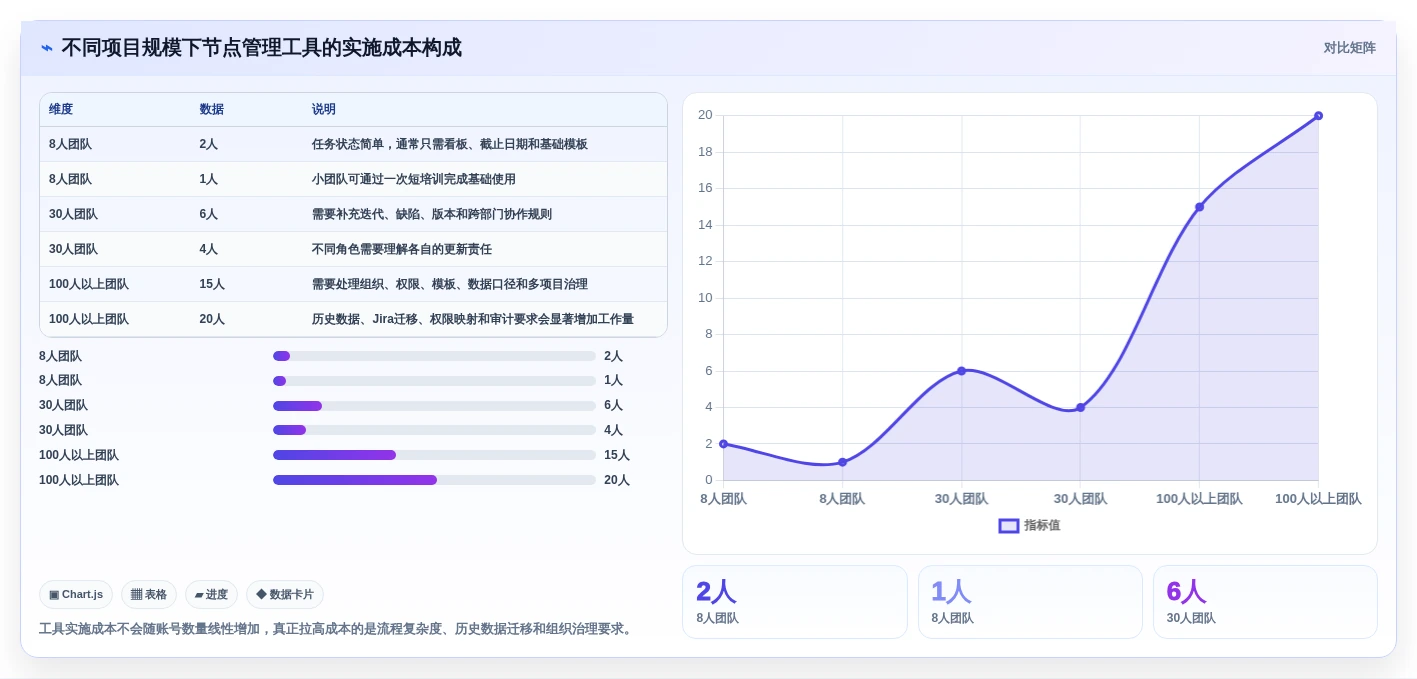Open the 6人 30人团队 data card
This screenshot has height=679, width=1417.
tap(1265, 602)
